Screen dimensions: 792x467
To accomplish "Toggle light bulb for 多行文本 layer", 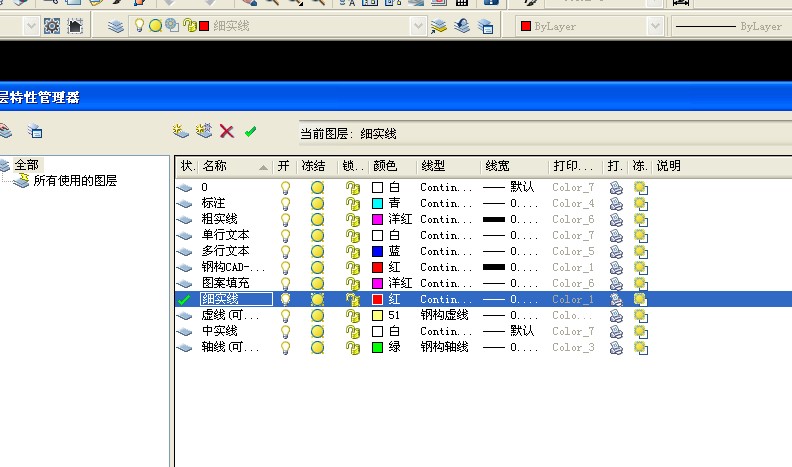I will pyautogui.click(x=285, y=251).
